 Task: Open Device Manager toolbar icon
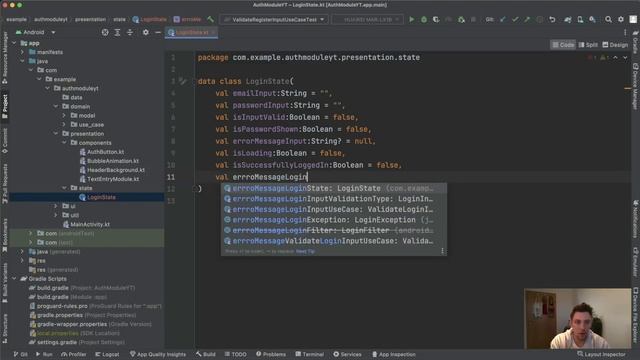click(x=580, y=19)
